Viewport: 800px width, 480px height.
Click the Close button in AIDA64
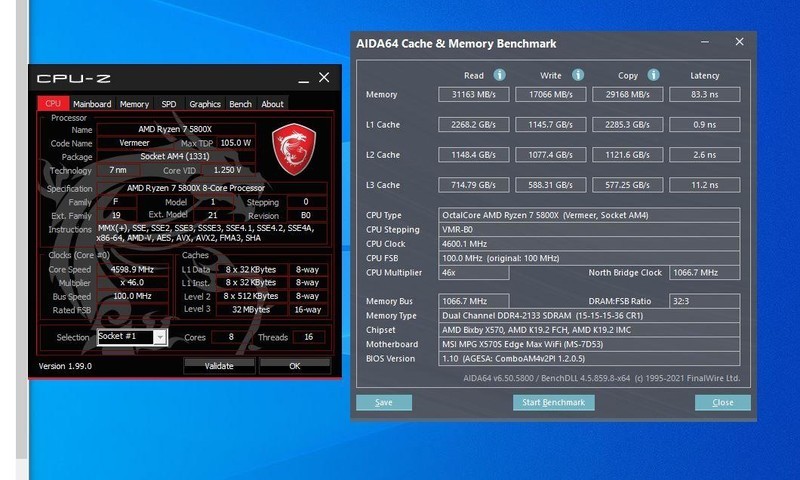coord(722,402)
